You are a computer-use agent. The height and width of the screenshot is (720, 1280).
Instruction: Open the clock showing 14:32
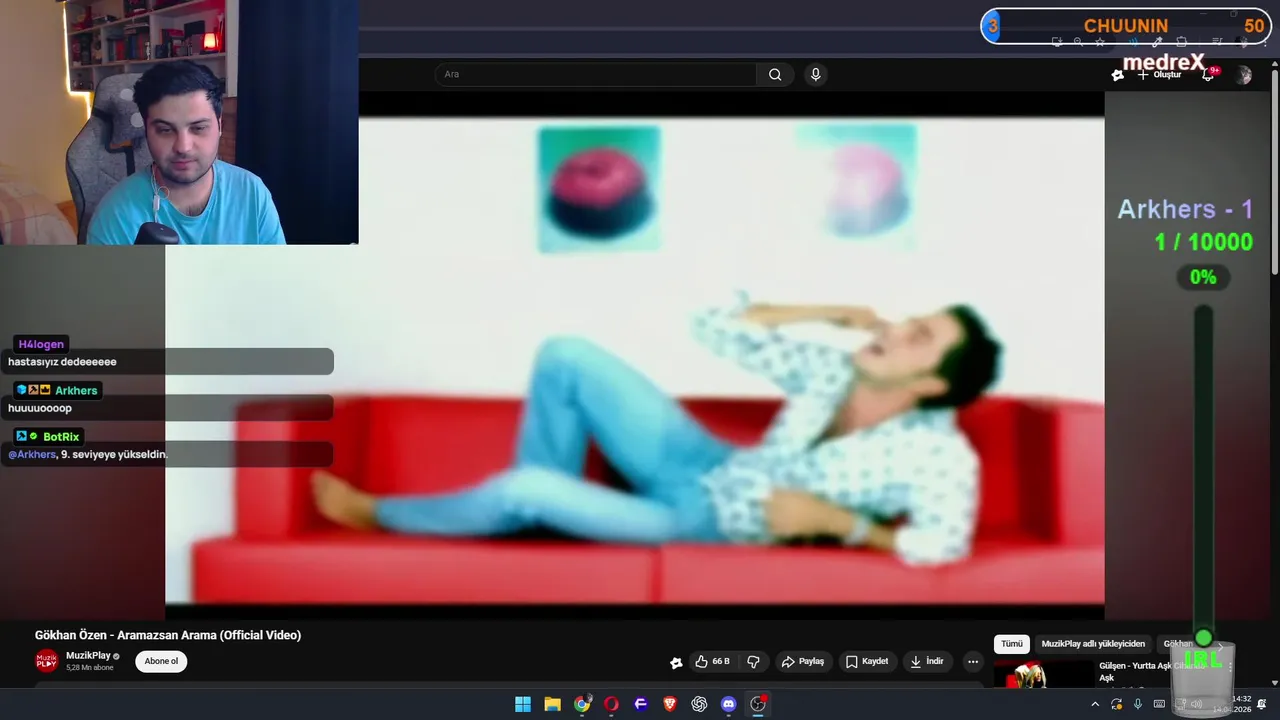(x=1234, y=704)
